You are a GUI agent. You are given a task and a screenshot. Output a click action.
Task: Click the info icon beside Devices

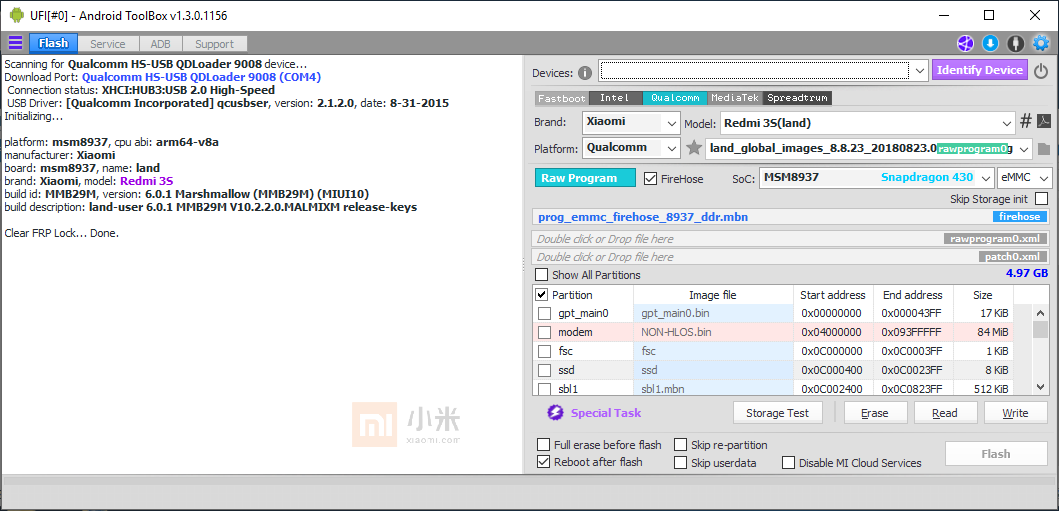pyautogui.click(x=585, y=73)
